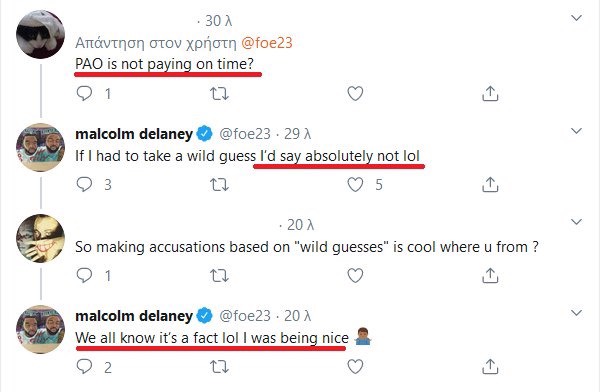Open the chevron menu on the 'making accusations' tweet

pyautogui.click(x=576, y=222)
